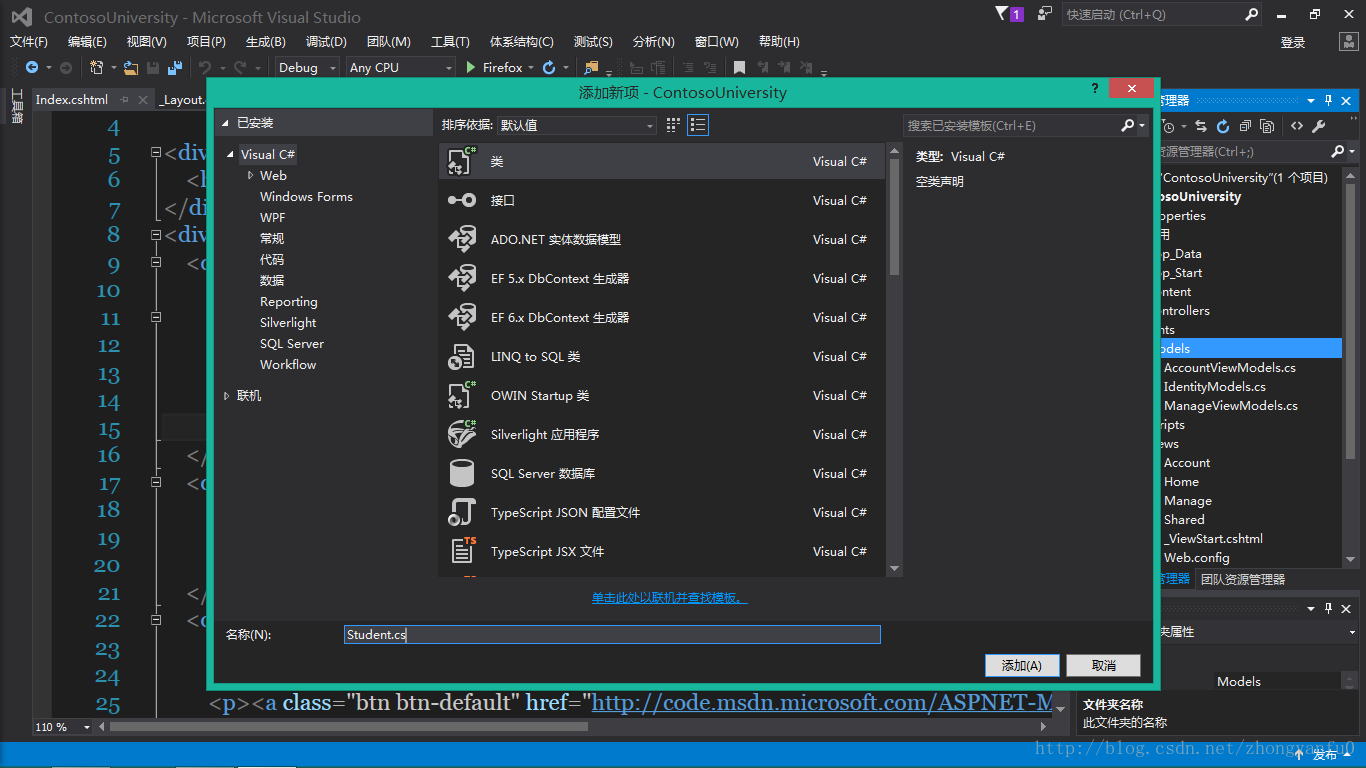This screenshot has width=1366, height=768.
Task: Switch the template list to details list view
Action: click(x=698, y=125)
